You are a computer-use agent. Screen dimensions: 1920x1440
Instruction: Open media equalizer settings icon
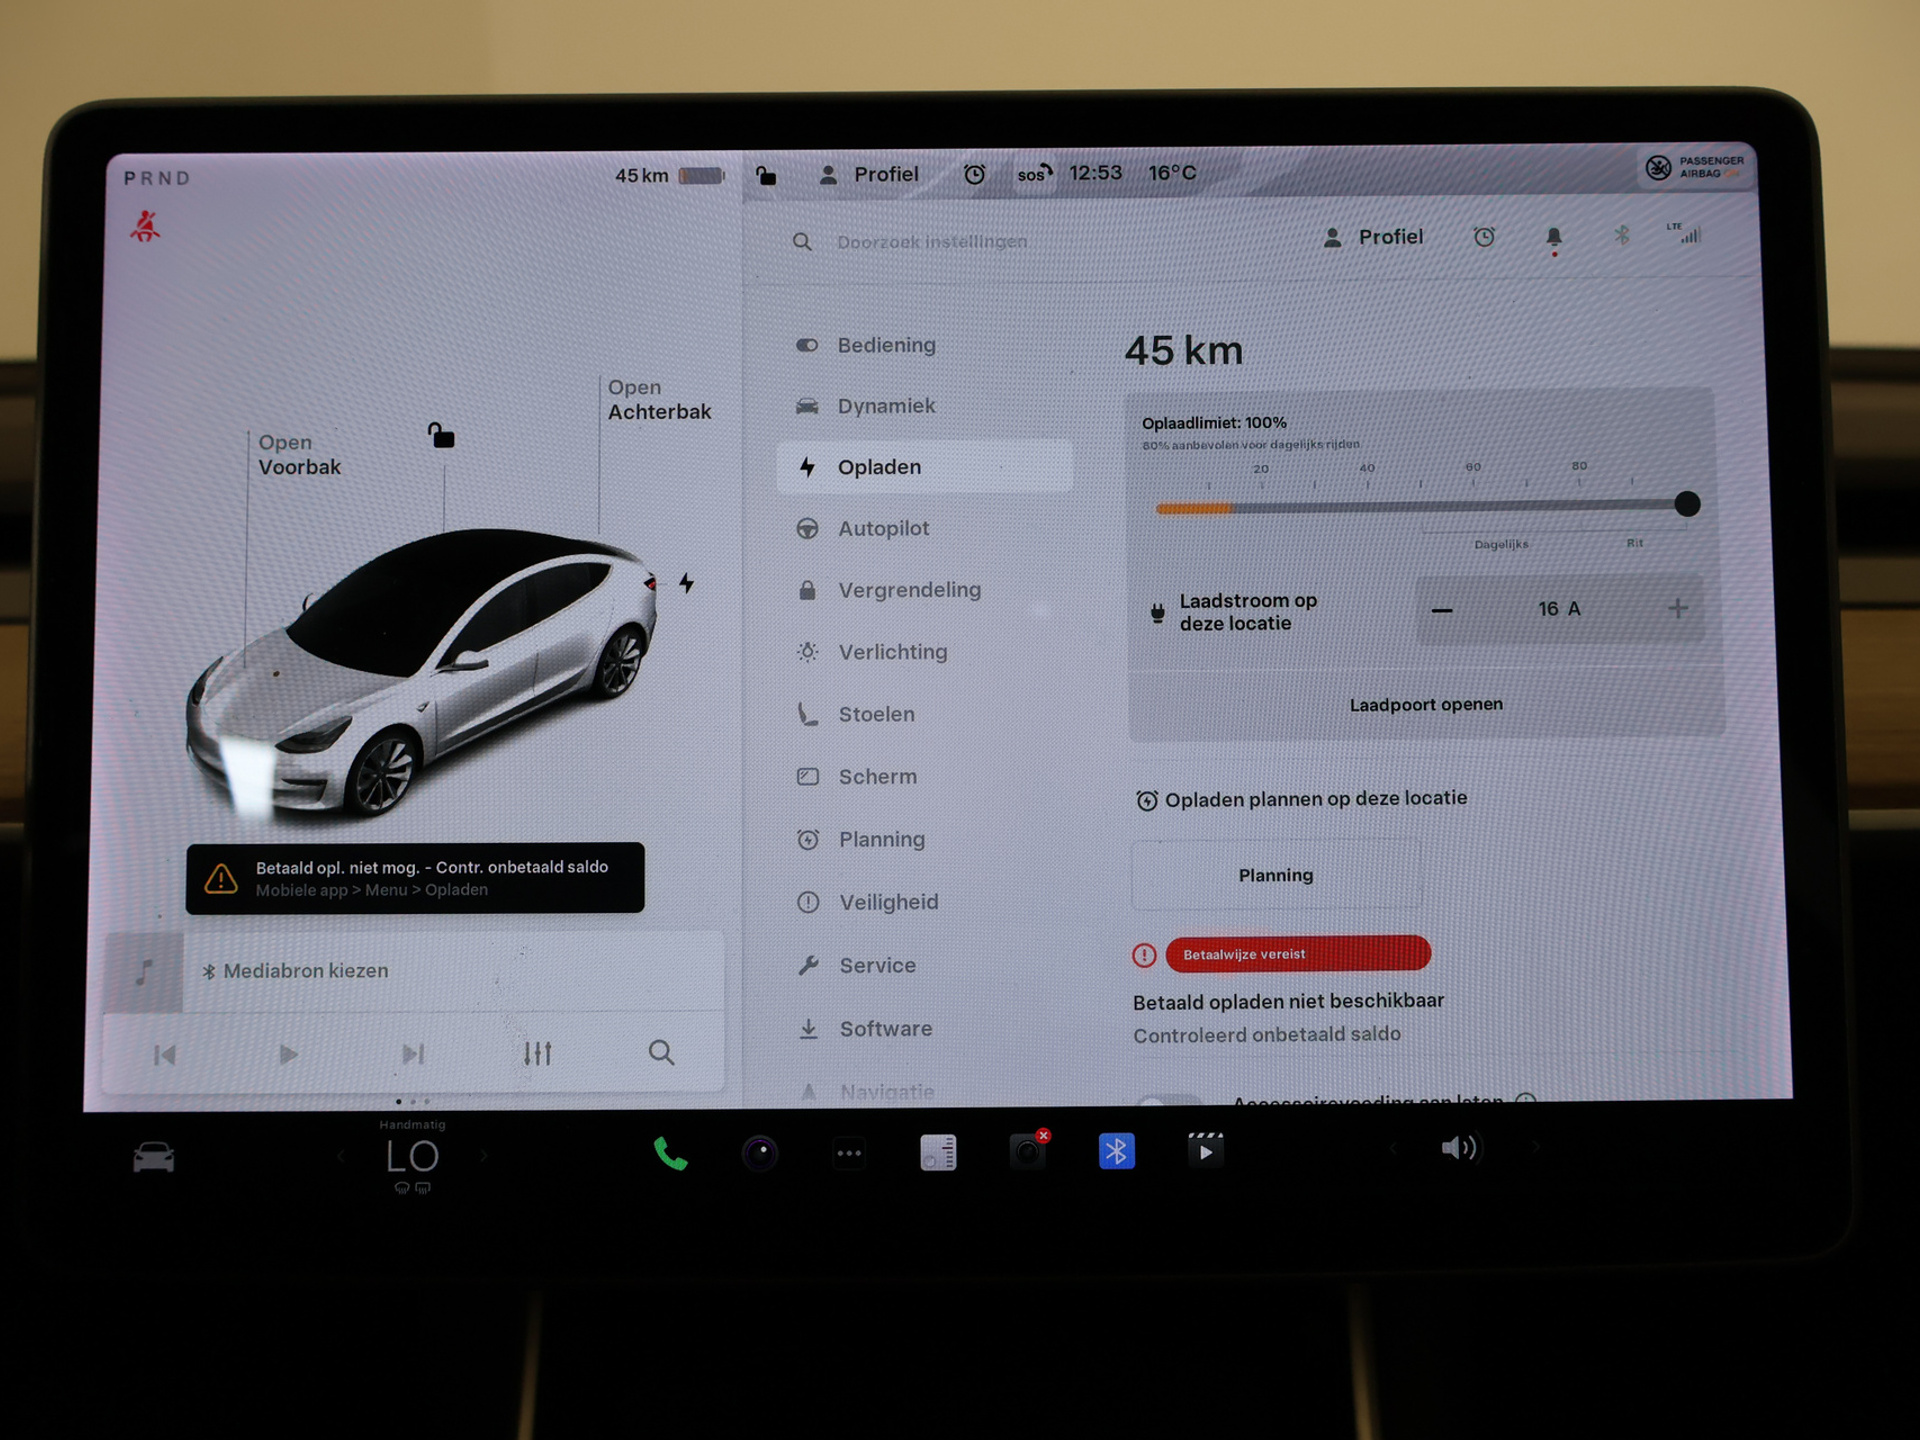click(x=537, y=1053)
